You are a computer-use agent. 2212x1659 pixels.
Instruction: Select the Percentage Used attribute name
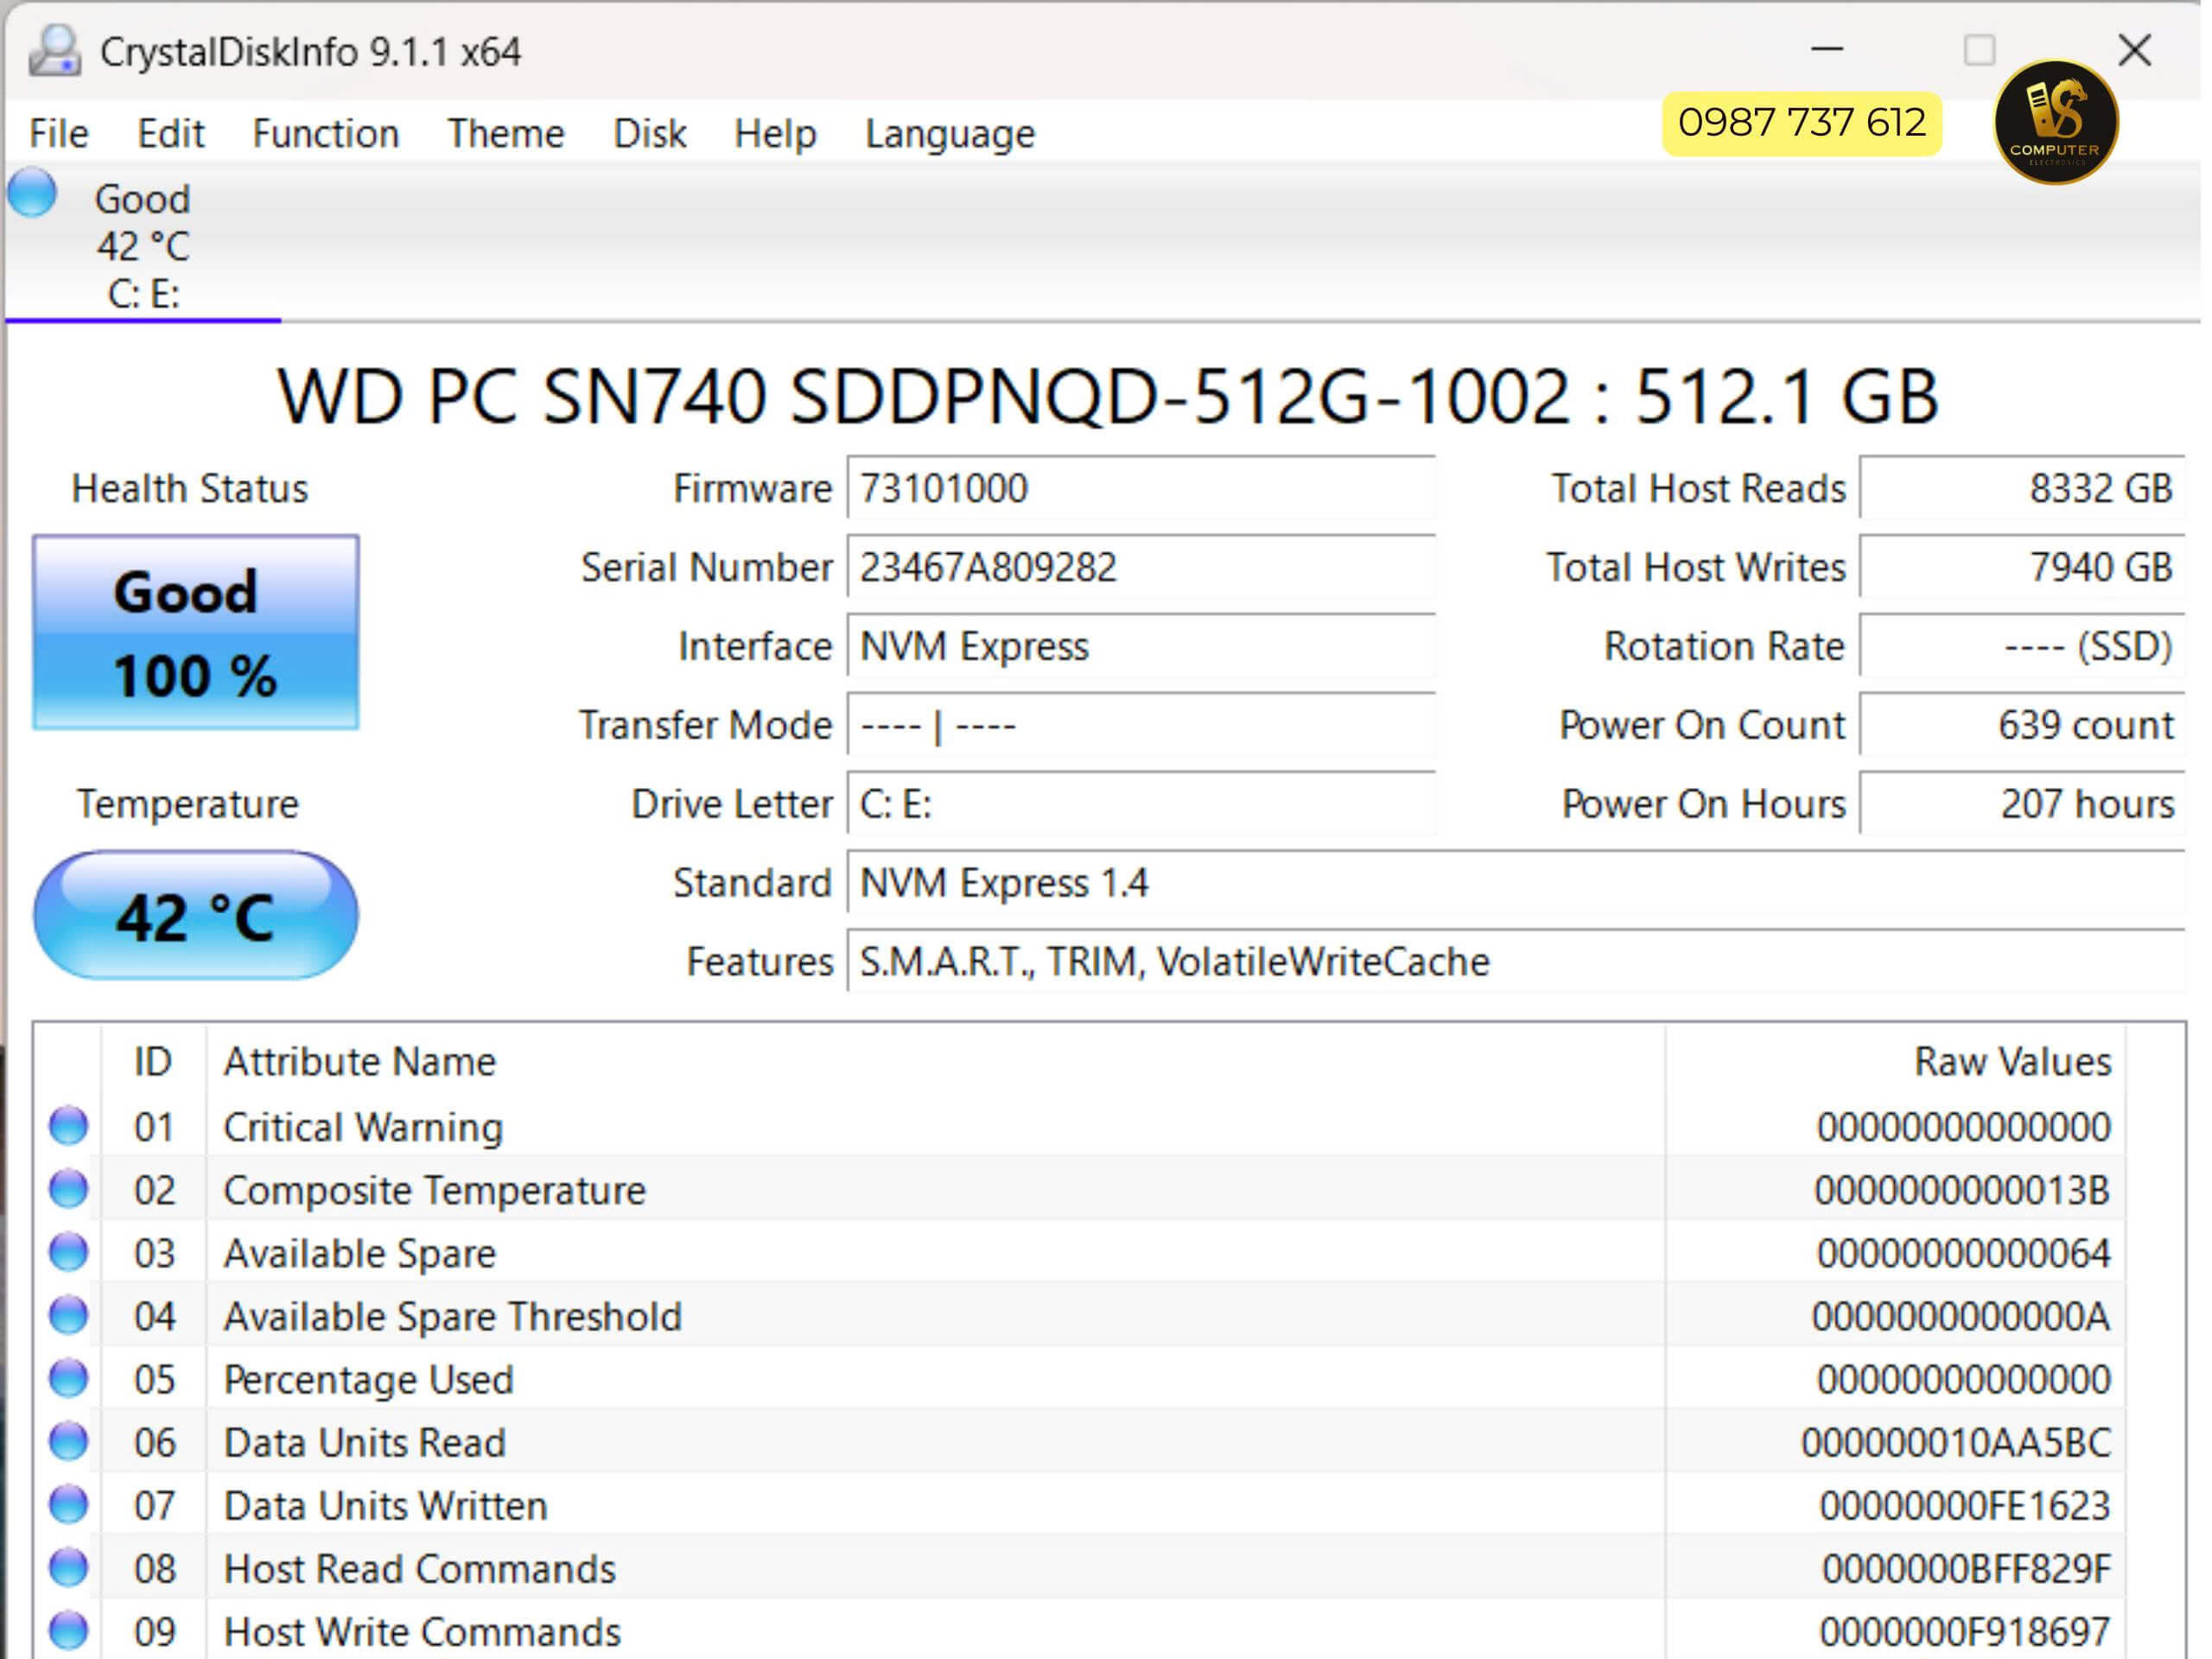tap(368, 1379)
